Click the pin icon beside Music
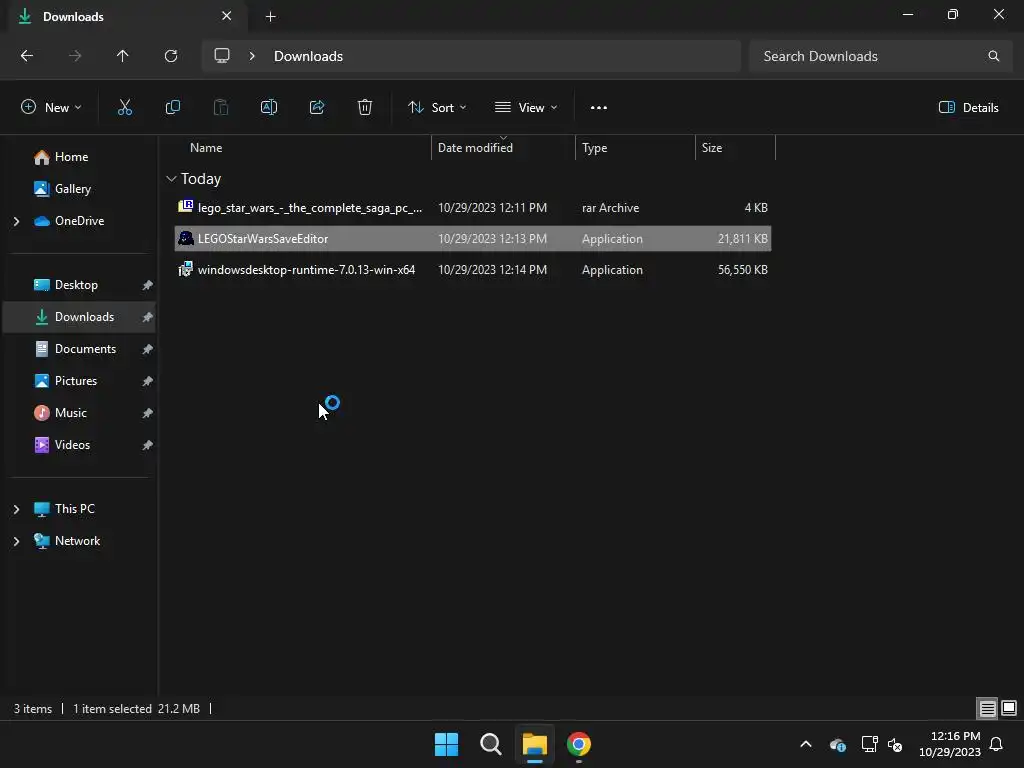The width and height of the screenshot is (1024, 768). coord(148,413)
